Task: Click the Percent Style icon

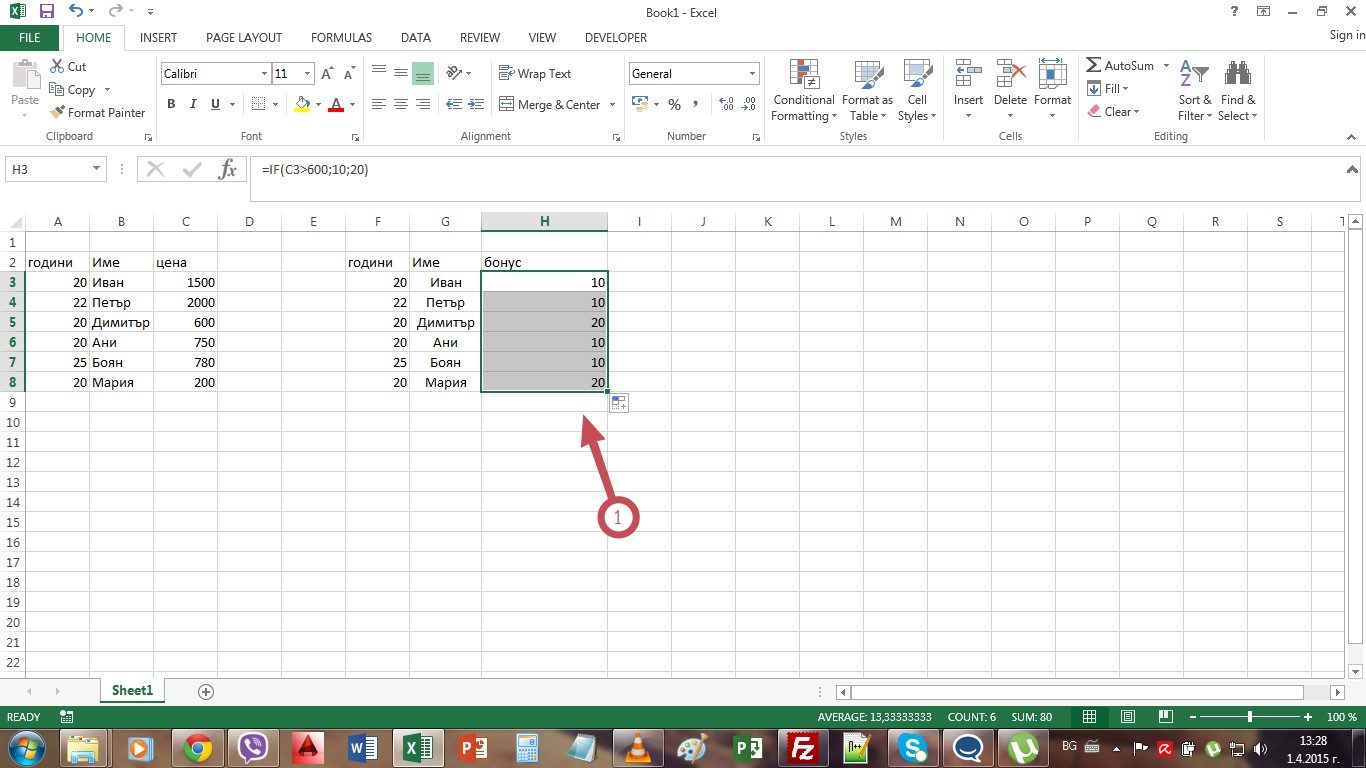Action: click(x=674, y=105)
